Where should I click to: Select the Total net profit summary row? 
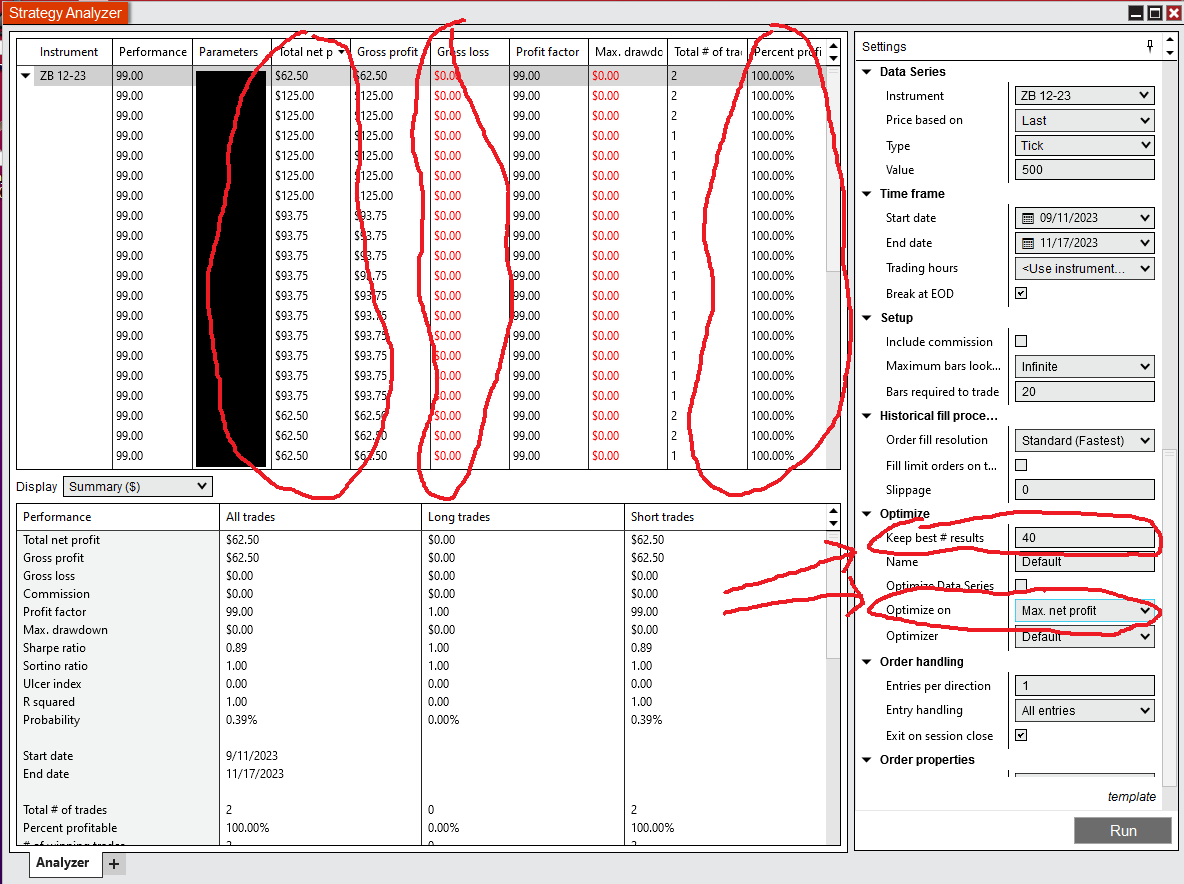422,540
